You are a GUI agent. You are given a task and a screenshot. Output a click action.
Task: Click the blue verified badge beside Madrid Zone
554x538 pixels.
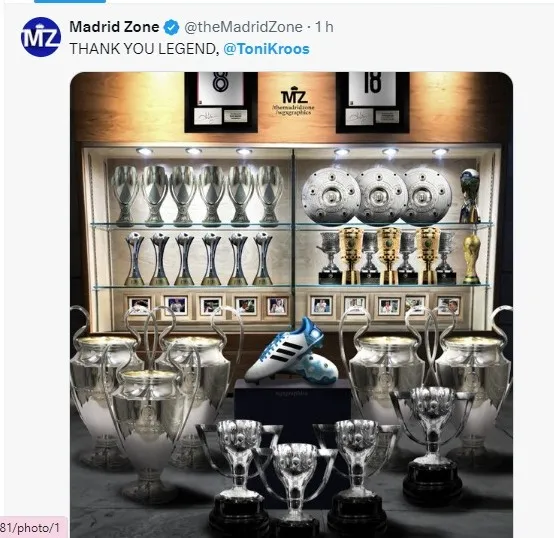click(x=171, y=27)
